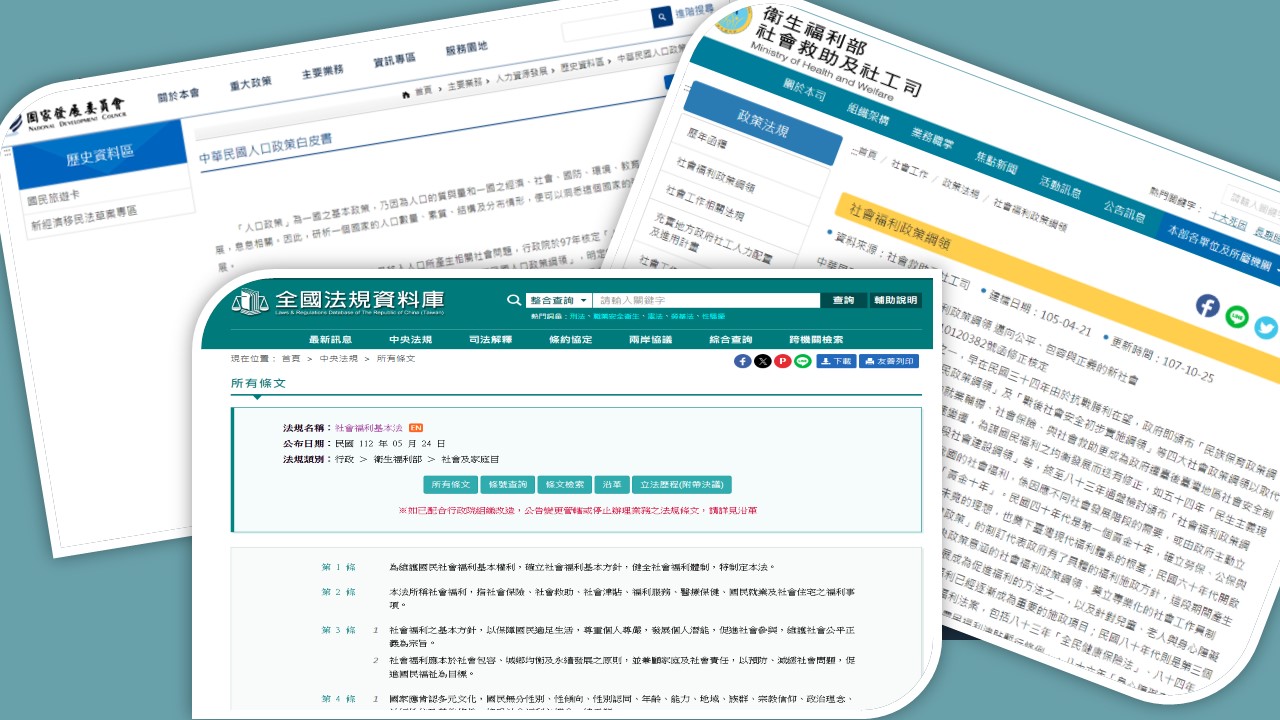Open 焦點新聞 in the MOHW navigation
Viewport: 1280px width, 720px height.
click(996, 164)
